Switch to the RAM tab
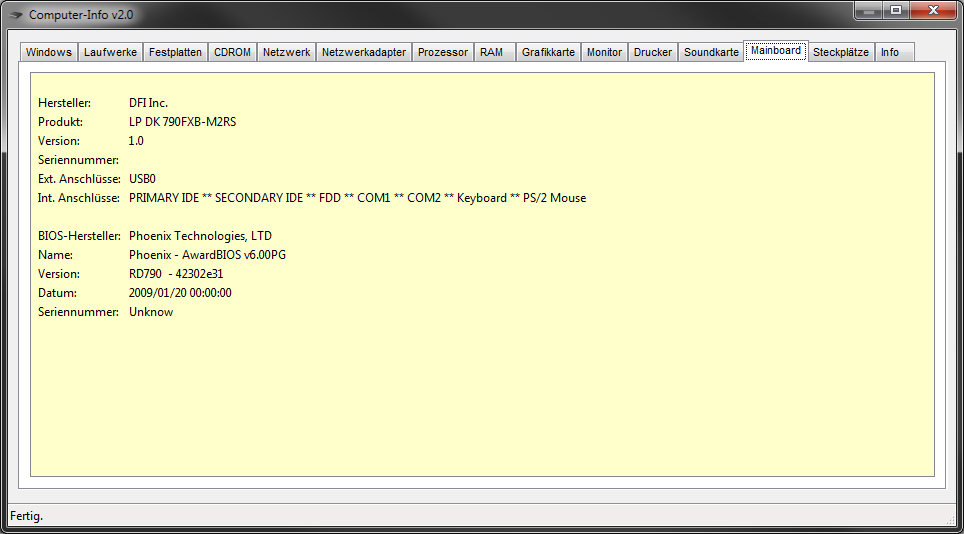 [491, 52]
